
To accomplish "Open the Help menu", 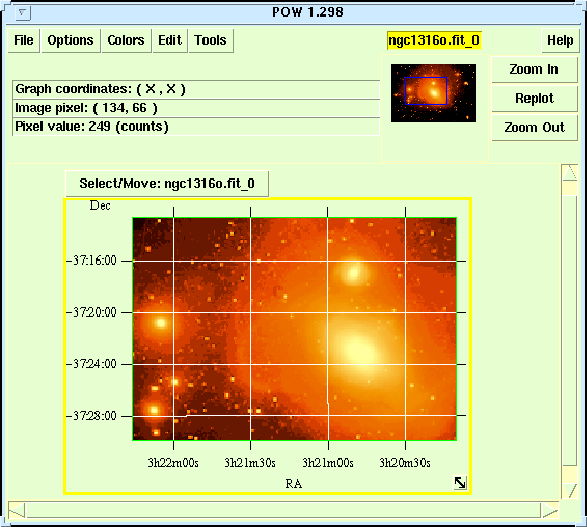I will point(560,40).
